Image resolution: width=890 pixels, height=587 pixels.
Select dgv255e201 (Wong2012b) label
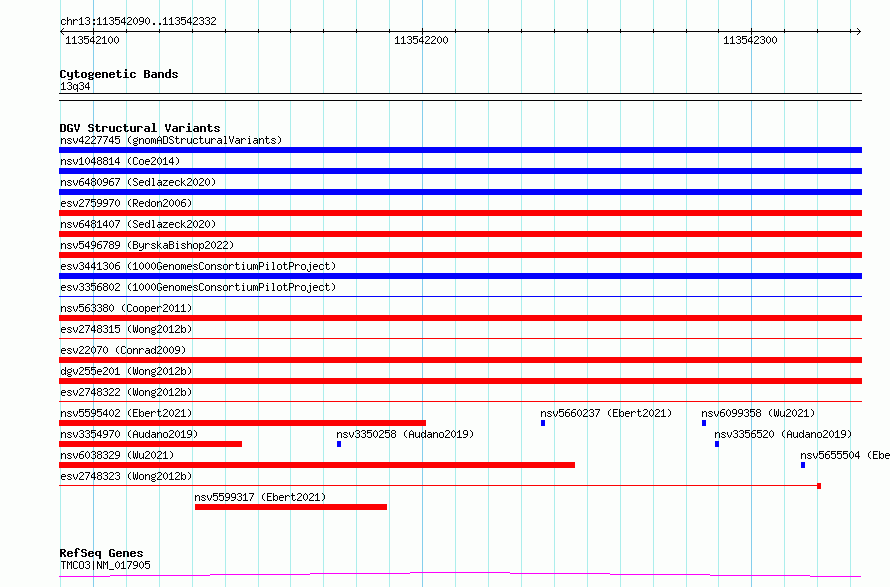pyautogui.click(x=126, y=371)
